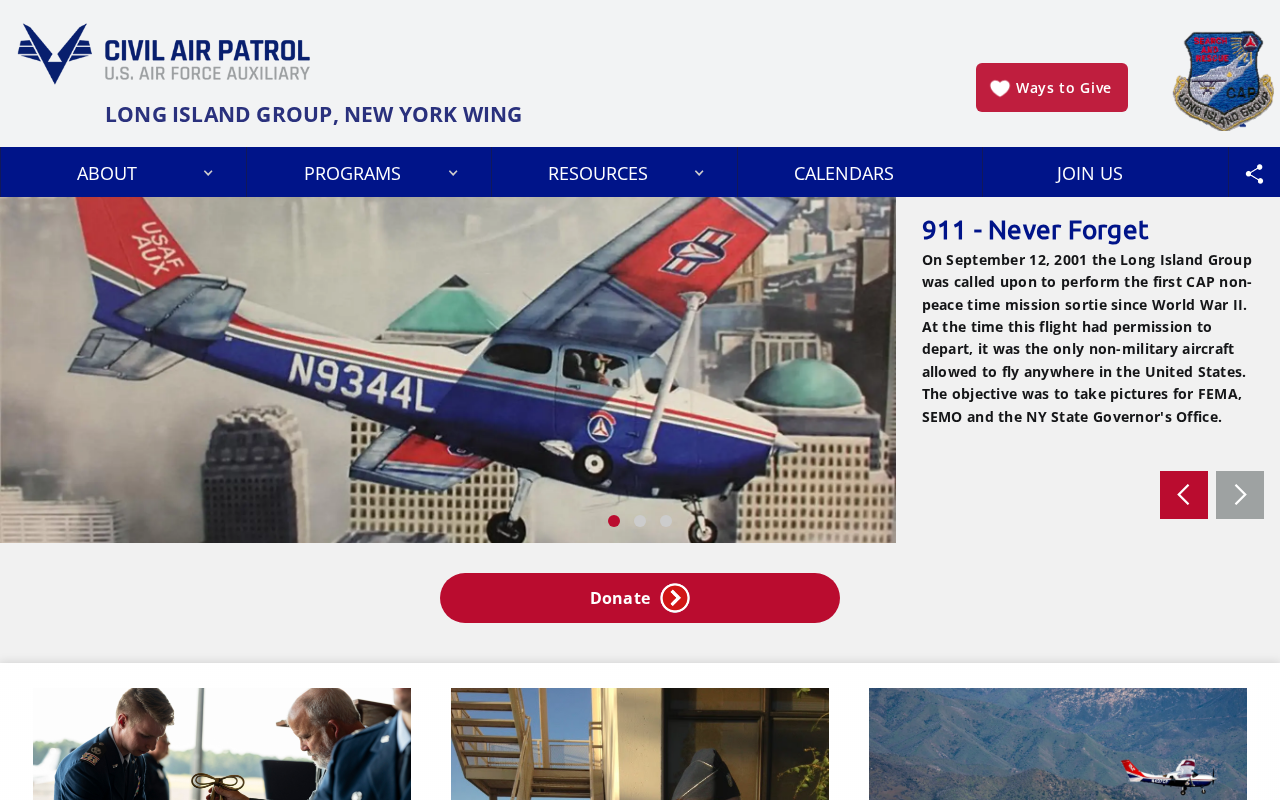Click the Ways to Give button
This screenshot has height=800, width=1280.
tap(1052, 88)
